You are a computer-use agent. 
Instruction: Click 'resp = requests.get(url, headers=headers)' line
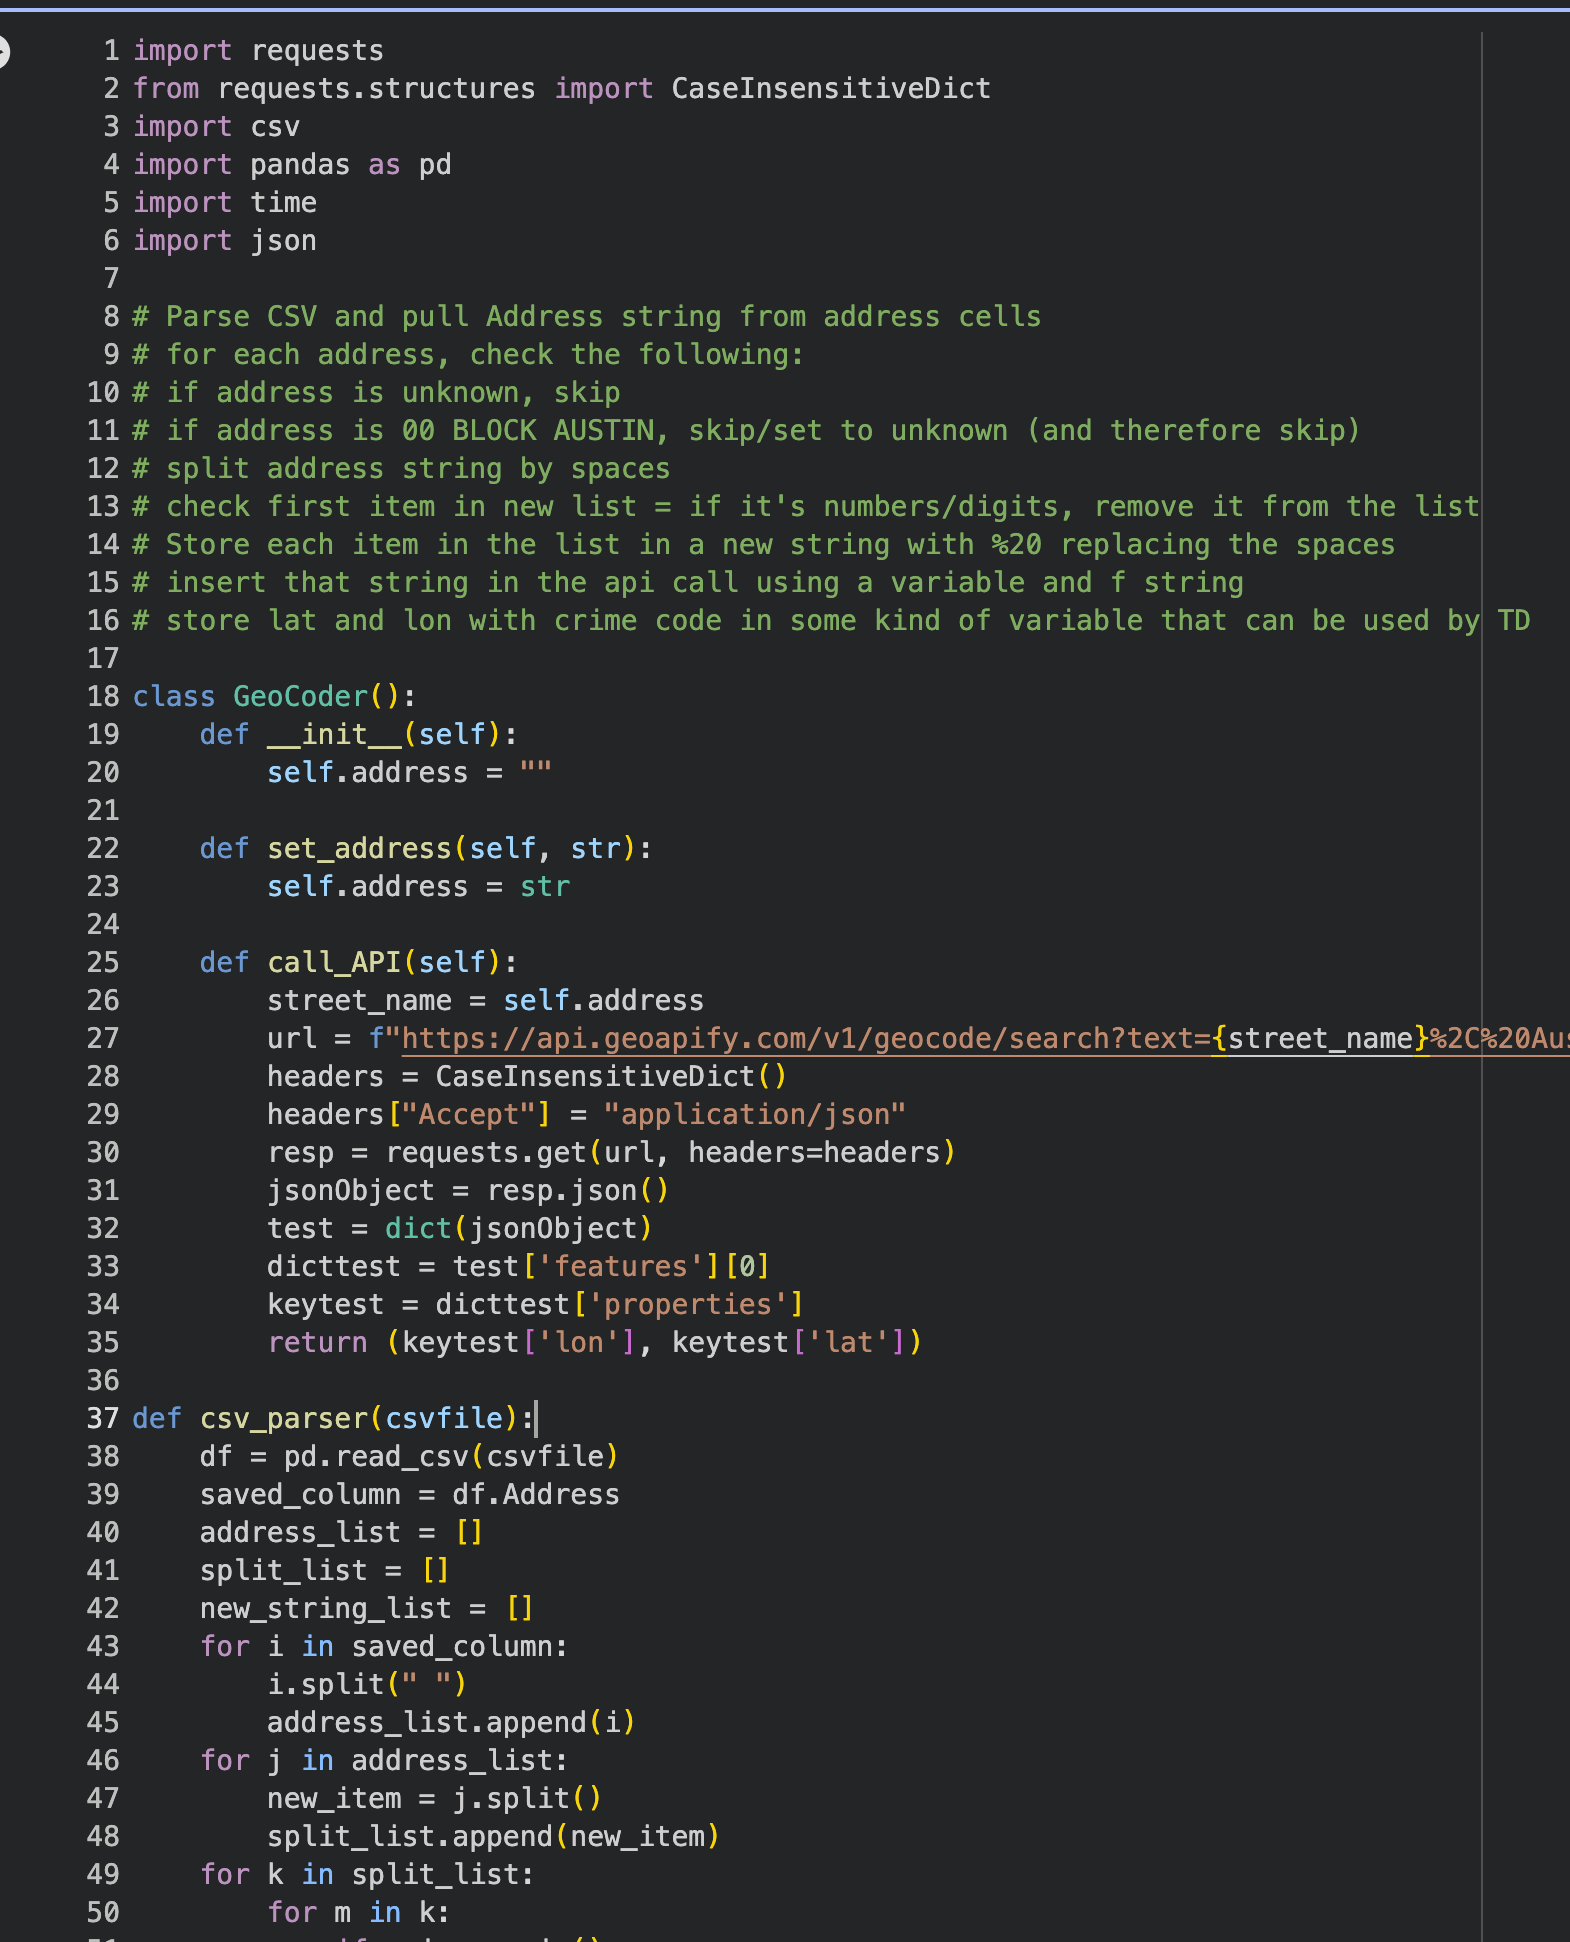click(611, 1153)
